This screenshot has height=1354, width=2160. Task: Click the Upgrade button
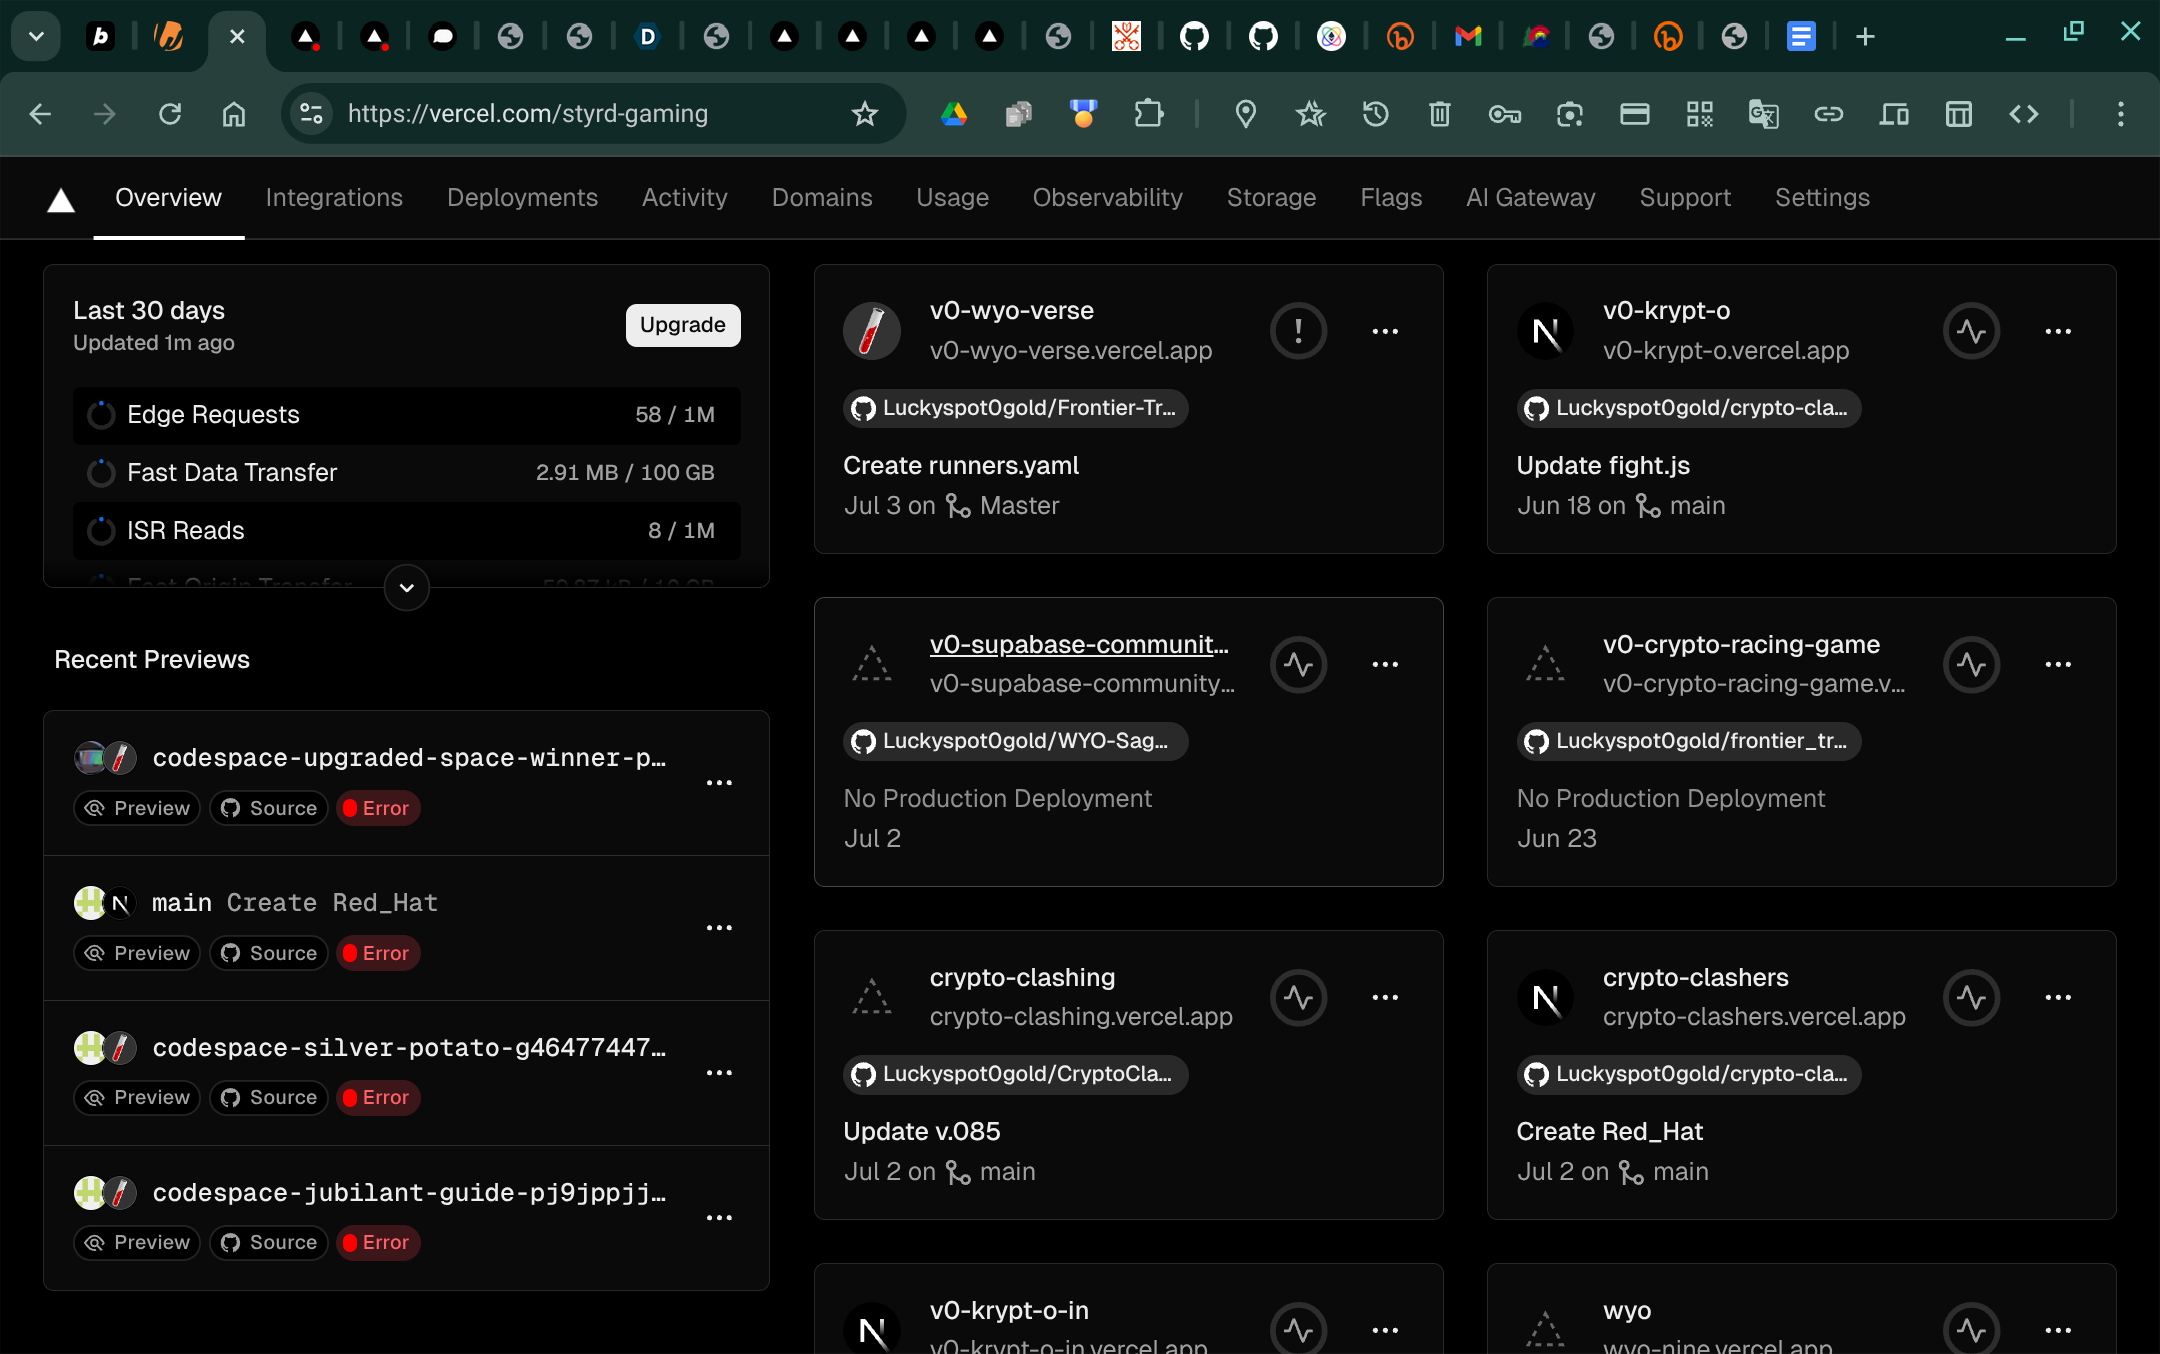click(683, 325)
